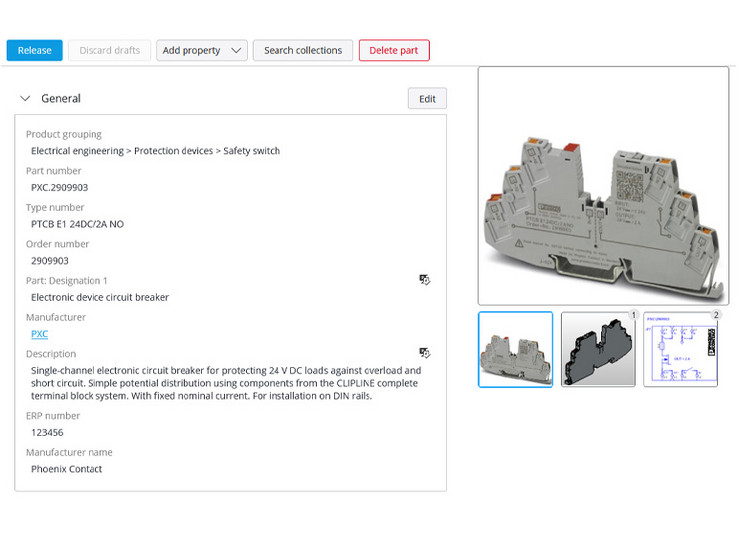
Task: Click the type number PTCB E1 24DC/2A NO
Action: (x=77, y=224)
